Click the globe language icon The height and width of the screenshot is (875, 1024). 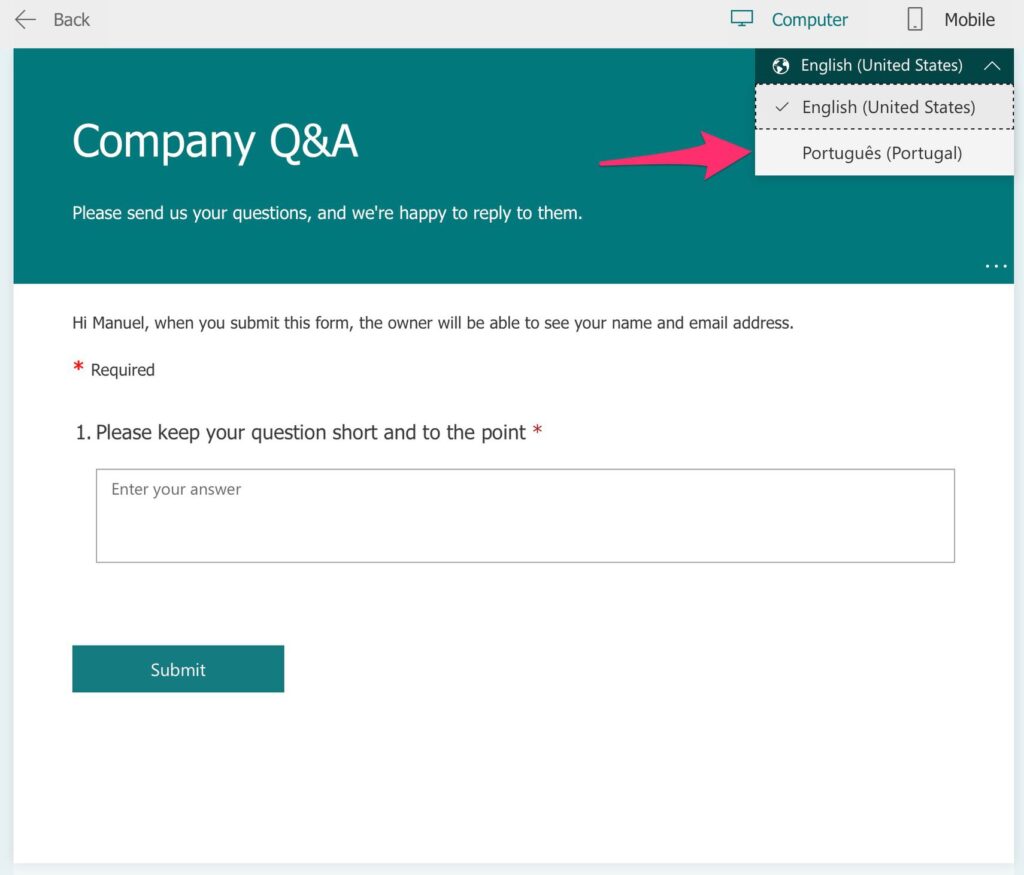(x=780, y=66)
